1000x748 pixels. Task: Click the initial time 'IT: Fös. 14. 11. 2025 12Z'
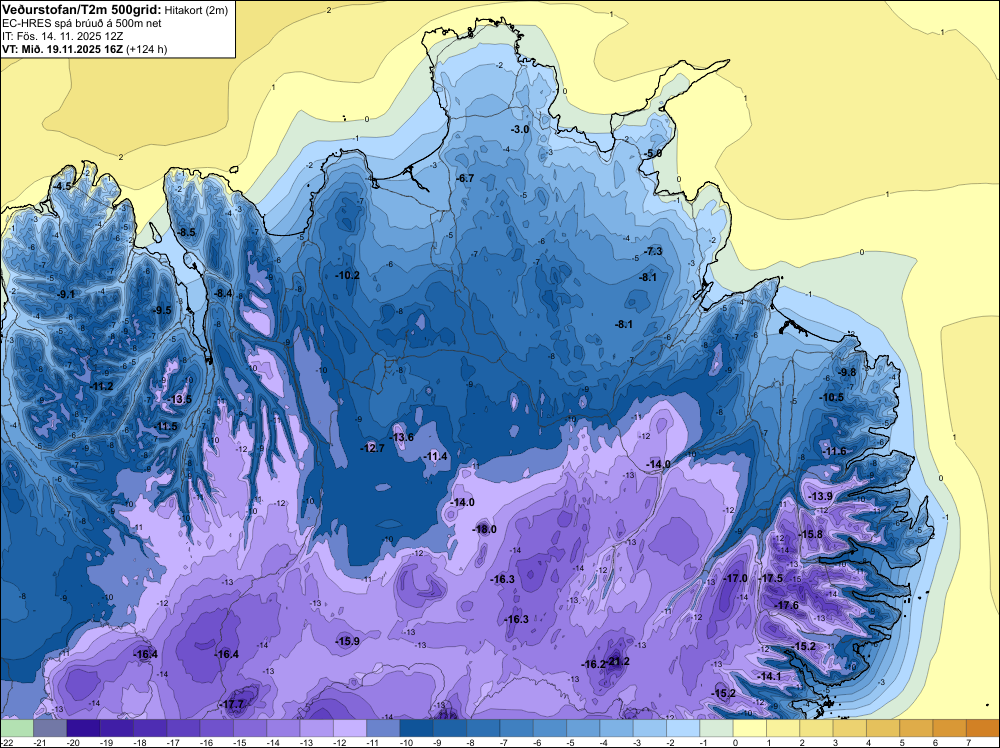62,36
